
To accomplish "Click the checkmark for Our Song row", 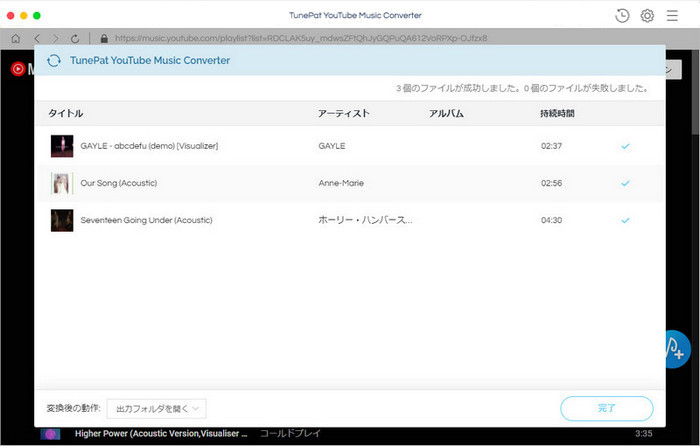I will click(625, 183).
